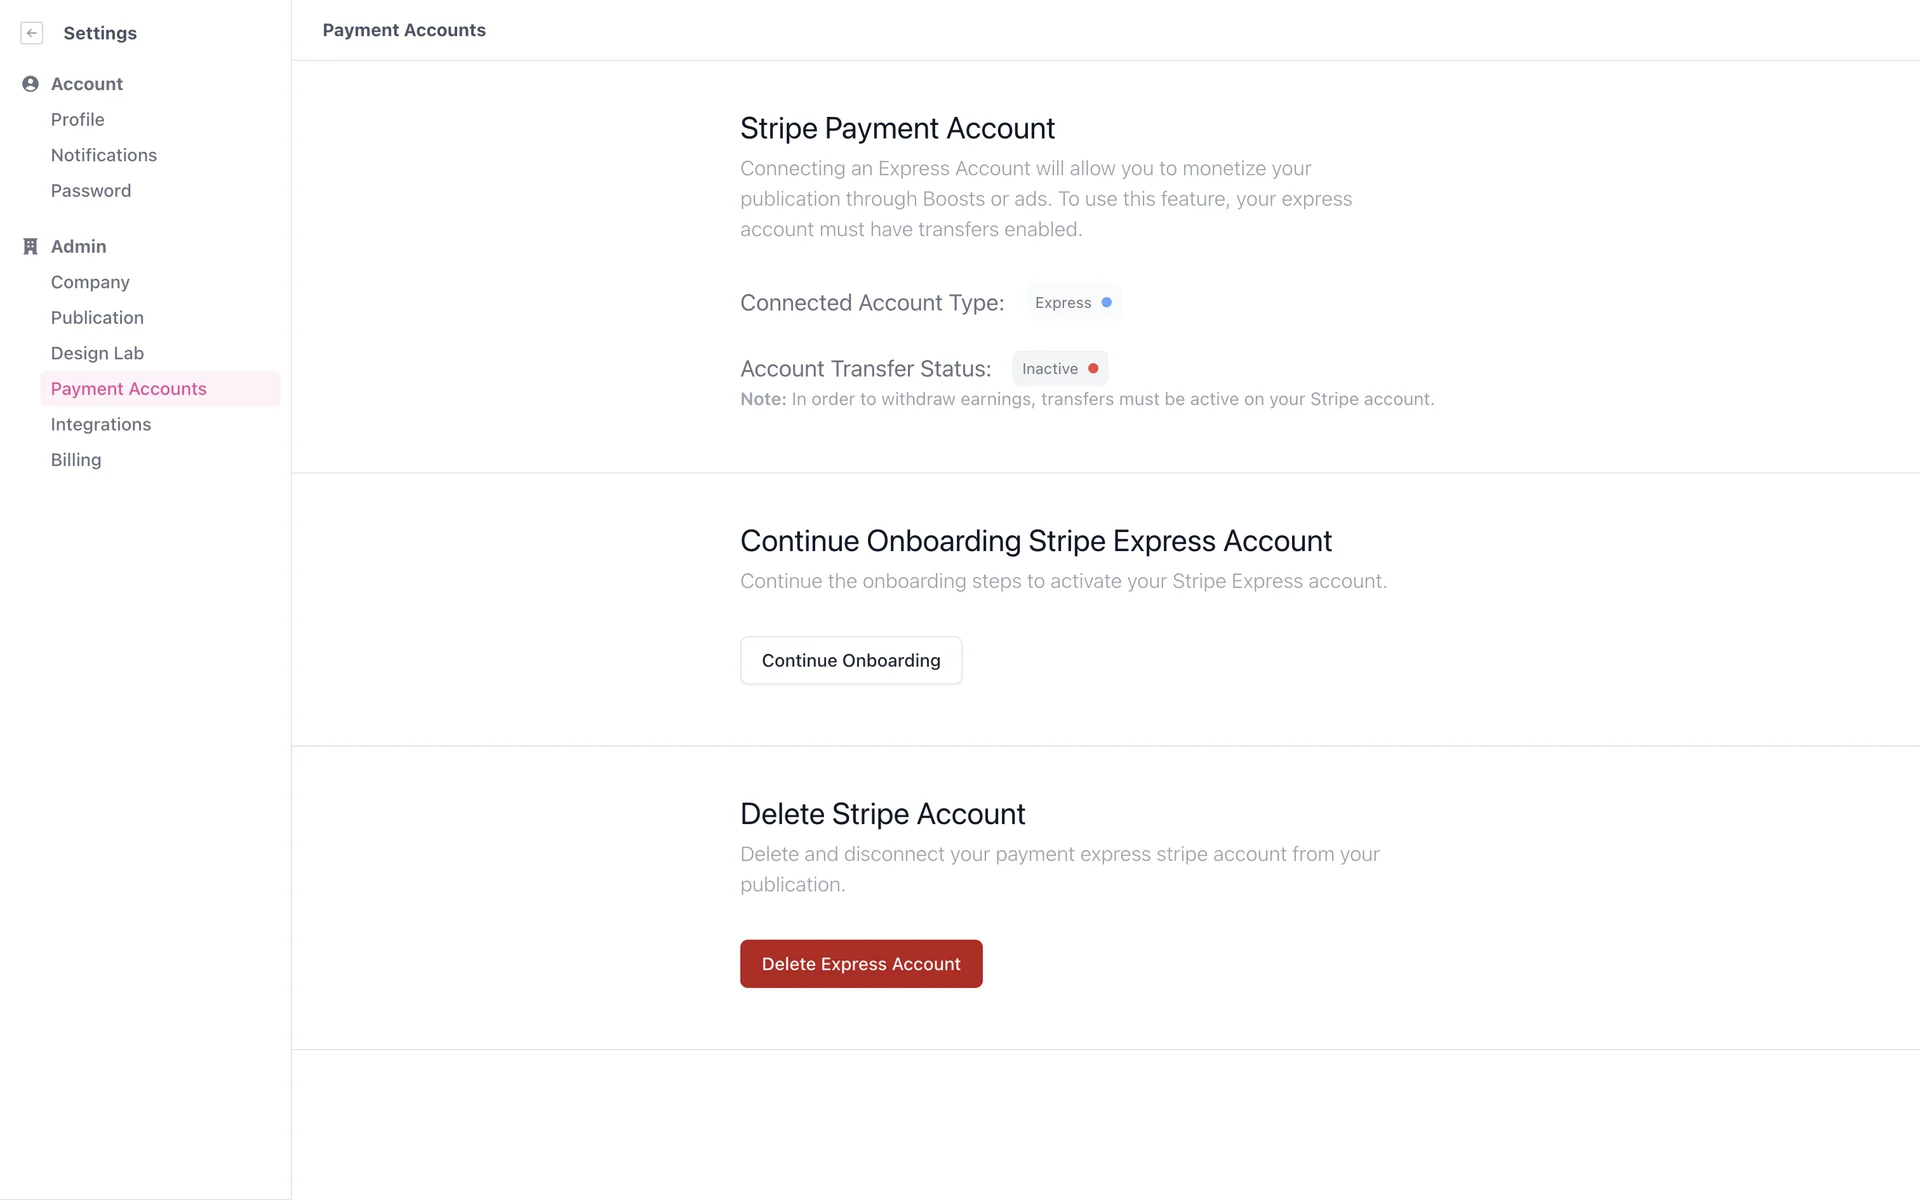1920x1200 pixels.
Task: Select Company under Admin
Action: [x=90, y=282]
